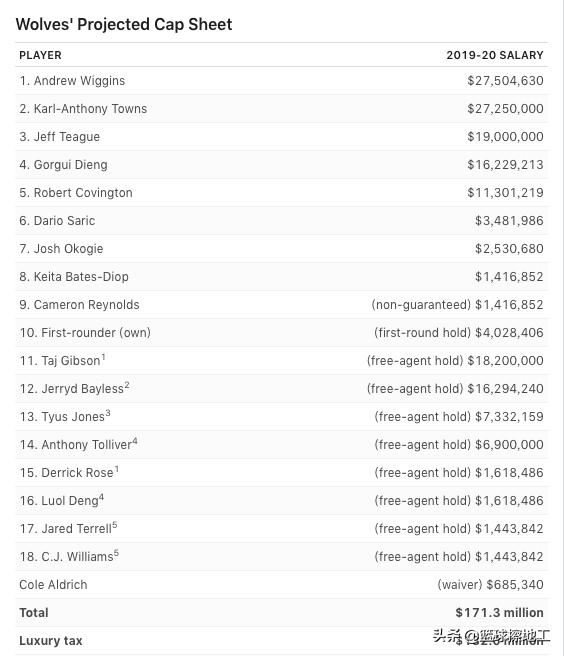564x656 pixels.
Task: Click footnote 1 beside Taj Gibson
Action: pos(103,356)
